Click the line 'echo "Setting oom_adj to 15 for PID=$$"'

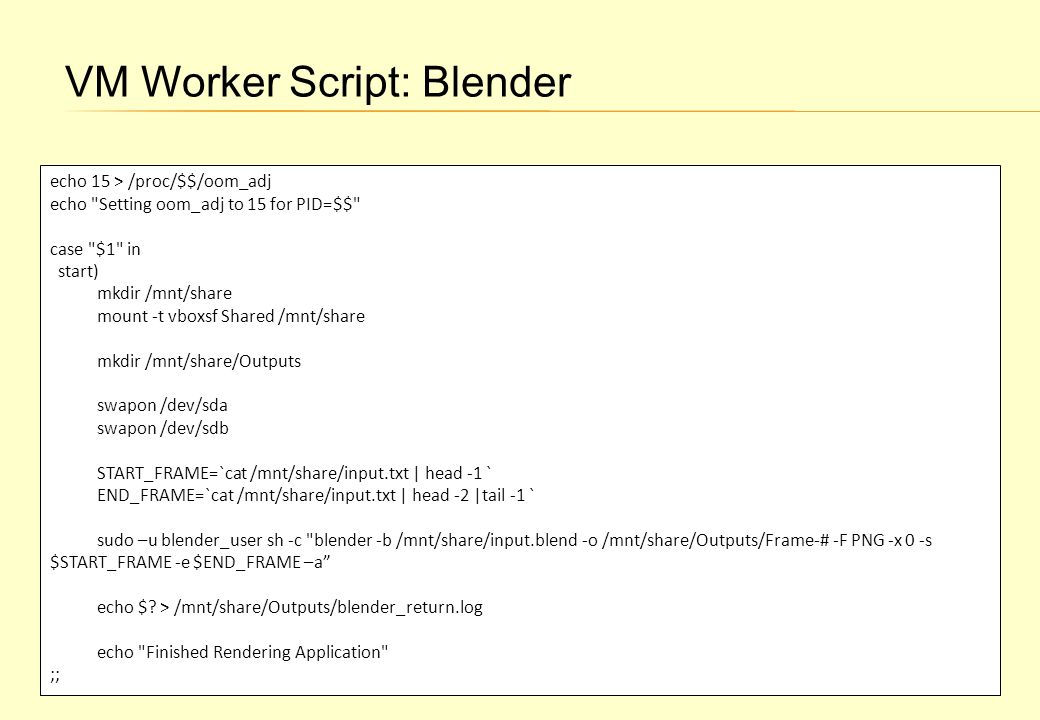[x=205, y=204]
